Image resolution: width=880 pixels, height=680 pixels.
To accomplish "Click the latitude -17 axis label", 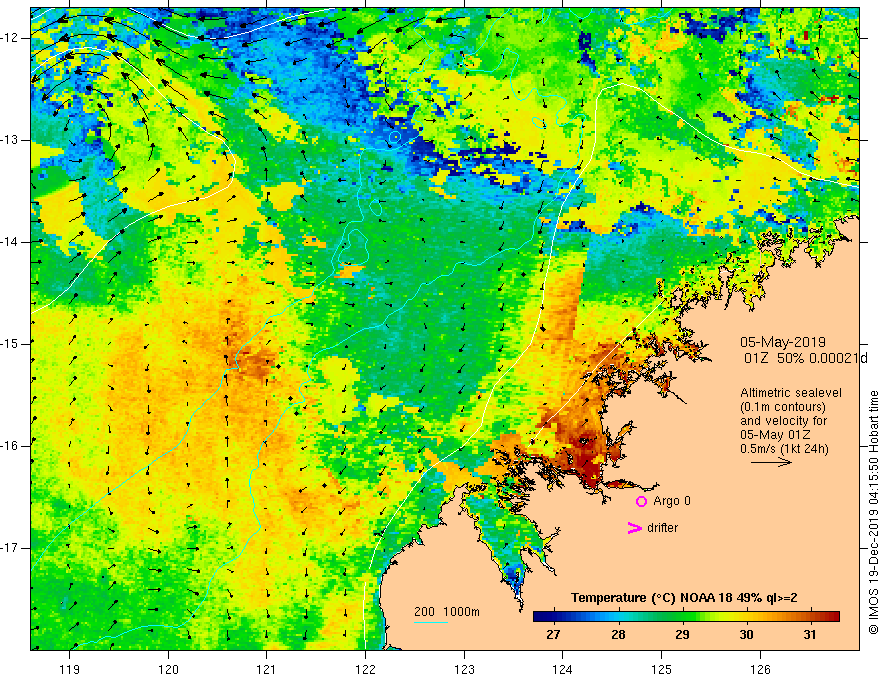I will tap(10, 548).
